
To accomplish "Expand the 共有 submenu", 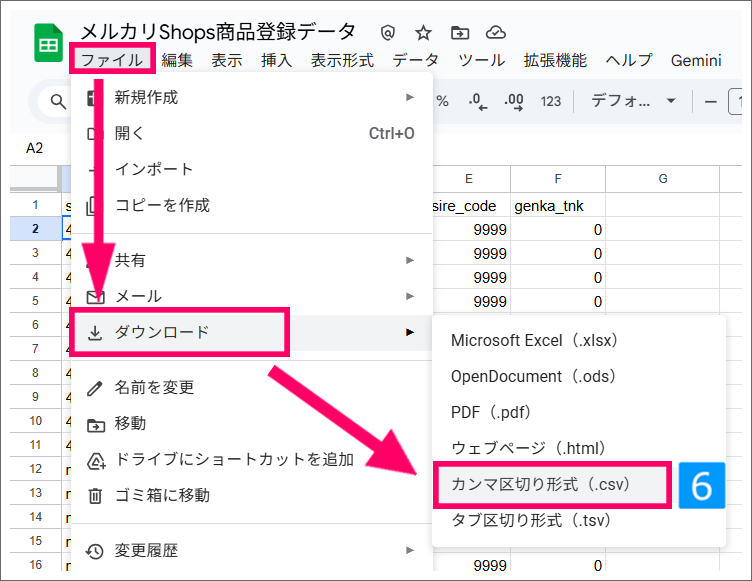I will pos(251,260).
